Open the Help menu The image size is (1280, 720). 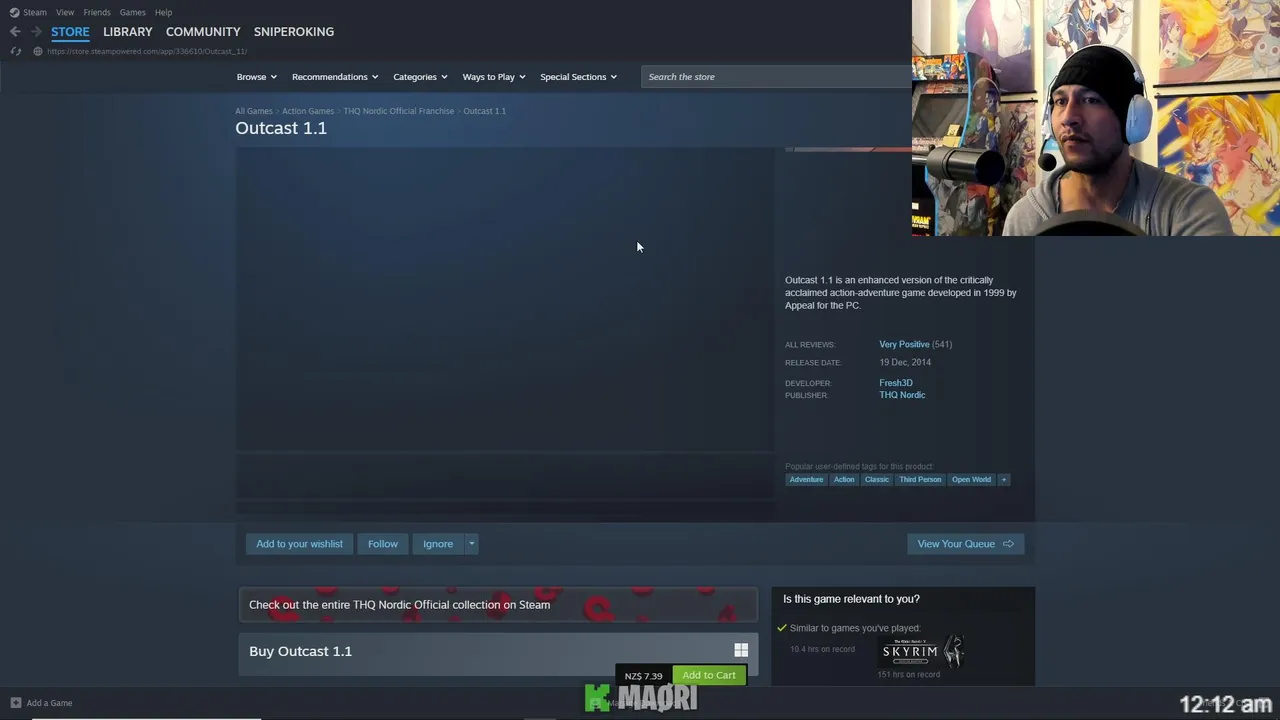164,12
